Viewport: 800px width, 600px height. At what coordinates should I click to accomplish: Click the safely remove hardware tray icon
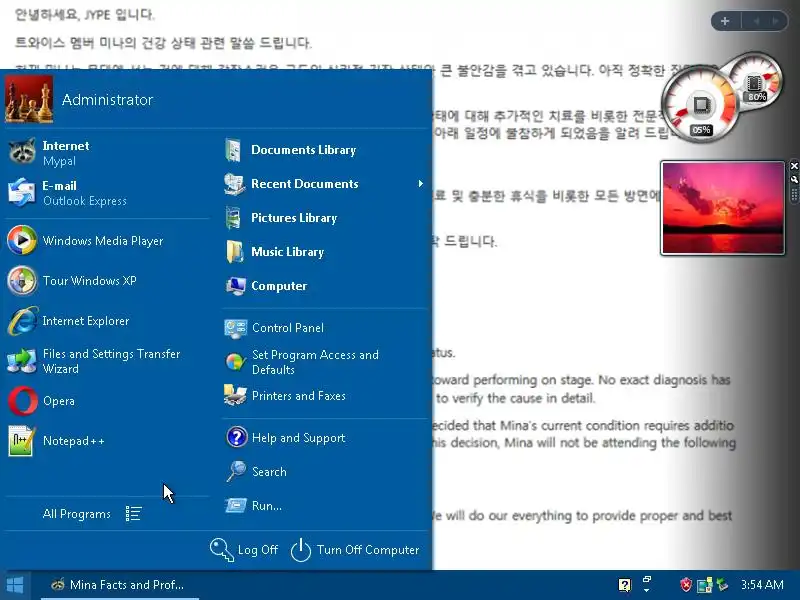(722, 584)
